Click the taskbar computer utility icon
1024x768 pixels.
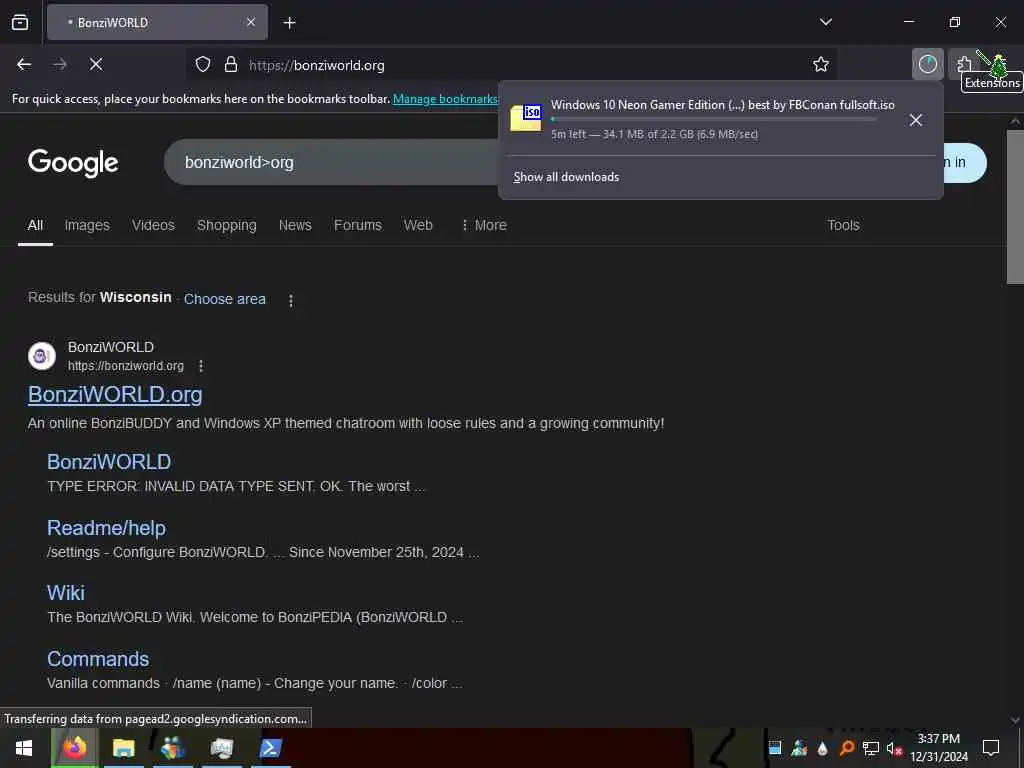coord(221,748)
